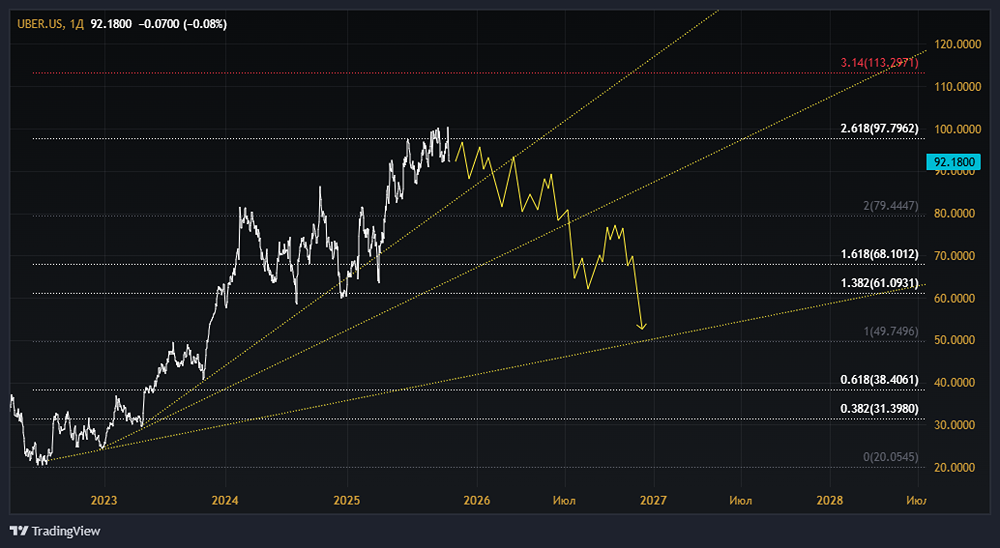Click the 110.0000 price axis label
Viewport: 1000px width, 548px height.
957,87
